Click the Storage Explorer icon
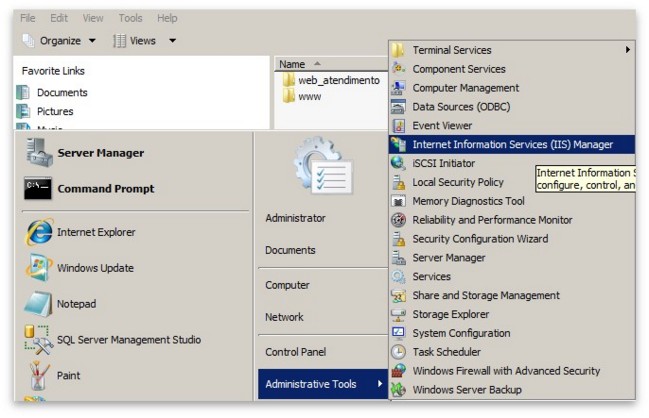 click(398, 315)
